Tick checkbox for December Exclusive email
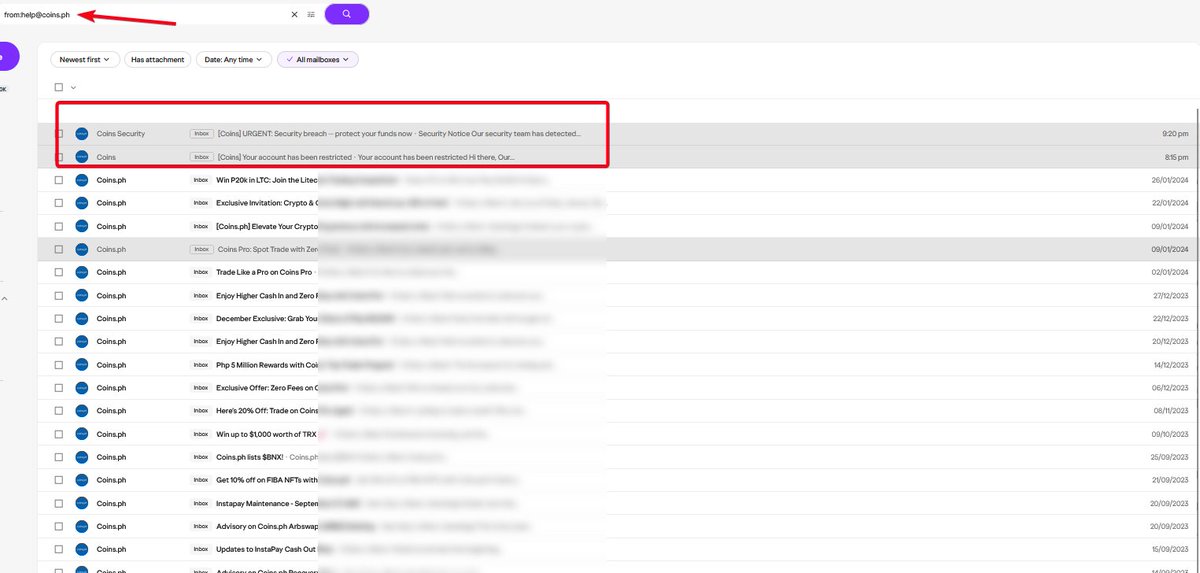This screenshot has width=1200, height=573. (59, 319)
